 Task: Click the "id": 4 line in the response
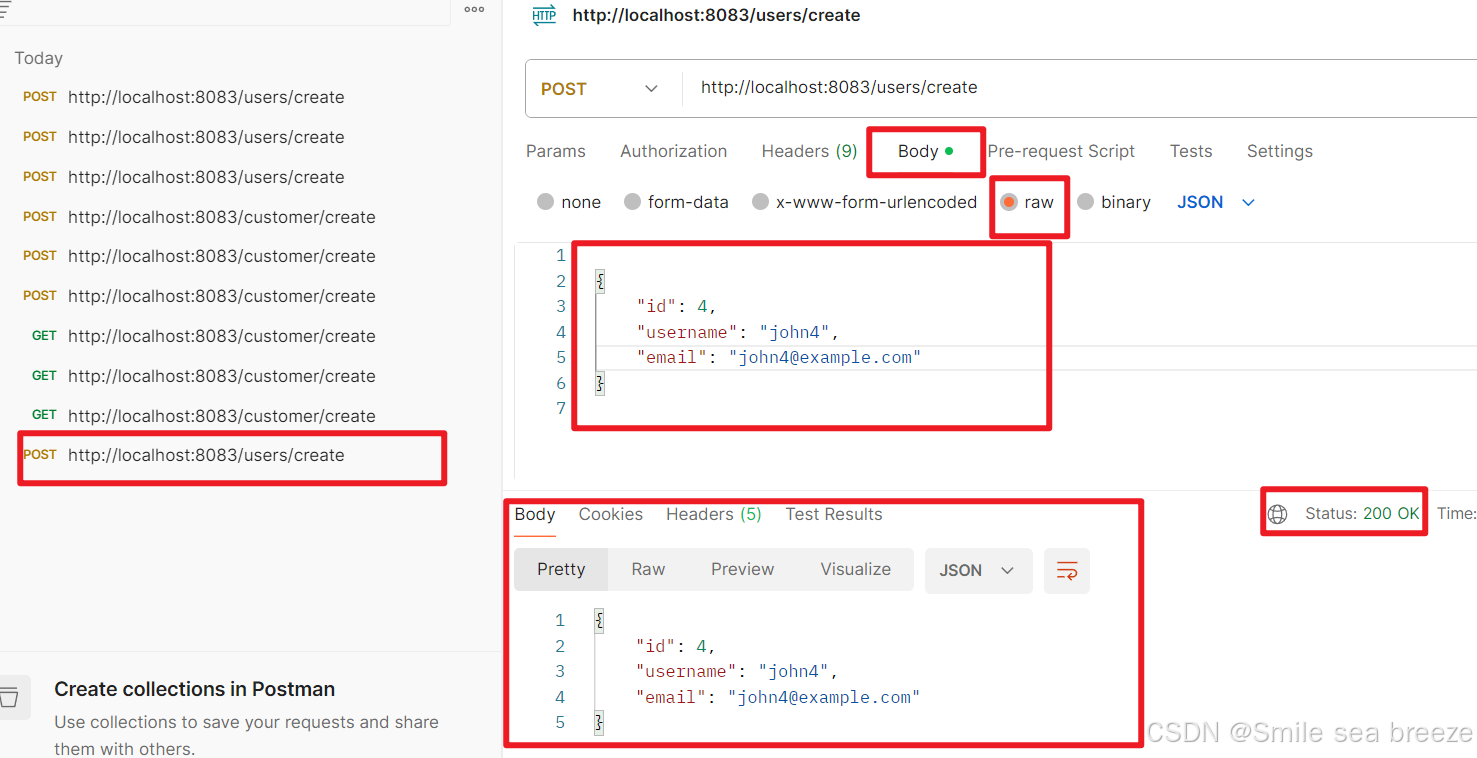tap(675, 646)
